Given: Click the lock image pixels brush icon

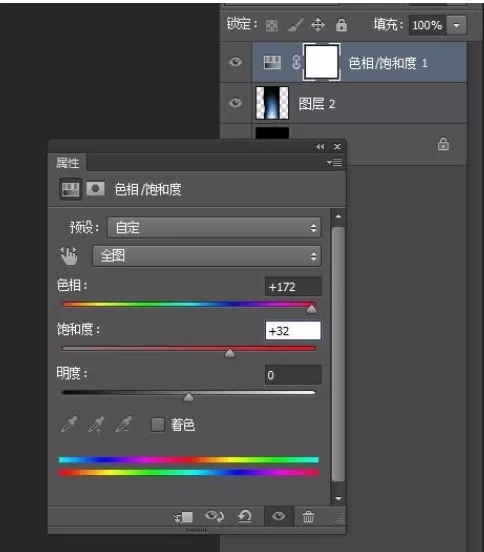Looking at the screenshot, I should coord(295,25).
